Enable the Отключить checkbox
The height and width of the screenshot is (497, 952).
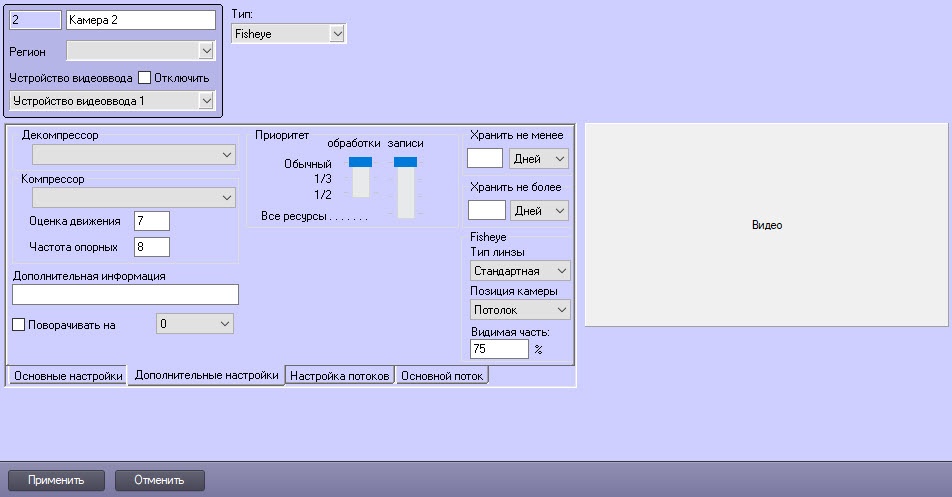pyautogui.click(x=144, y=78)
